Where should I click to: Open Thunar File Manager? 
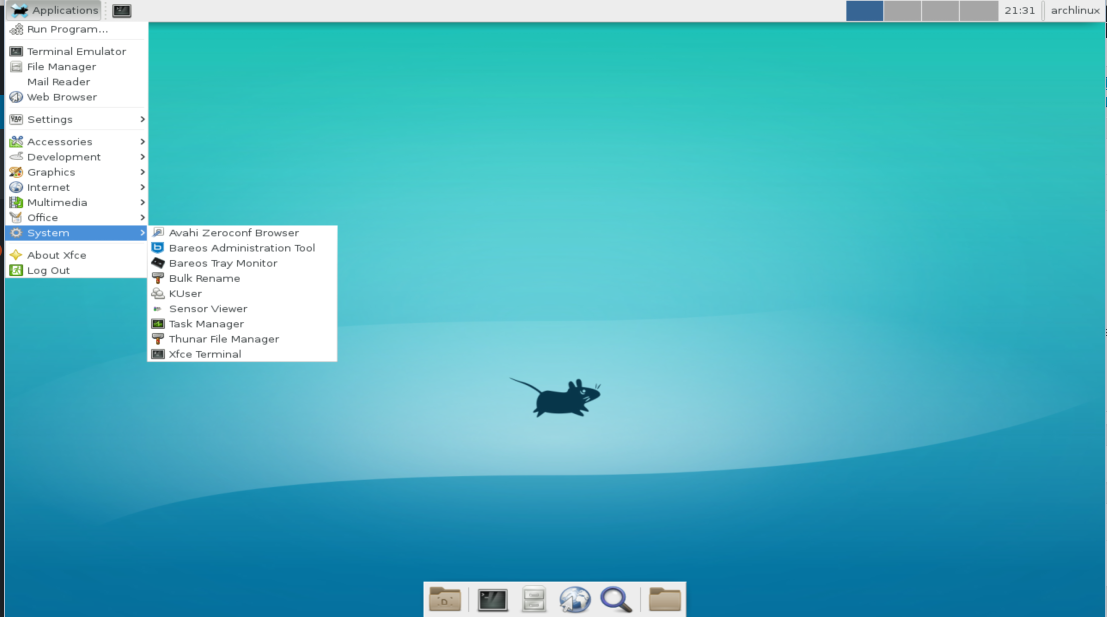[242, 339]
